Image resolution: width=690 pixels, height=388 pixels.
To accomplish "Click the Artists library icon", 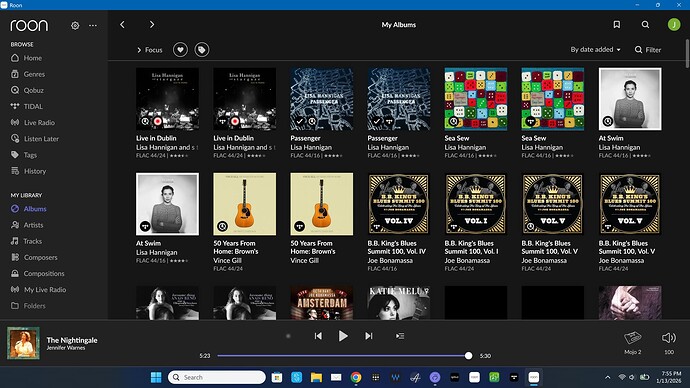I will pyautogui.click(x=15, y=225).
